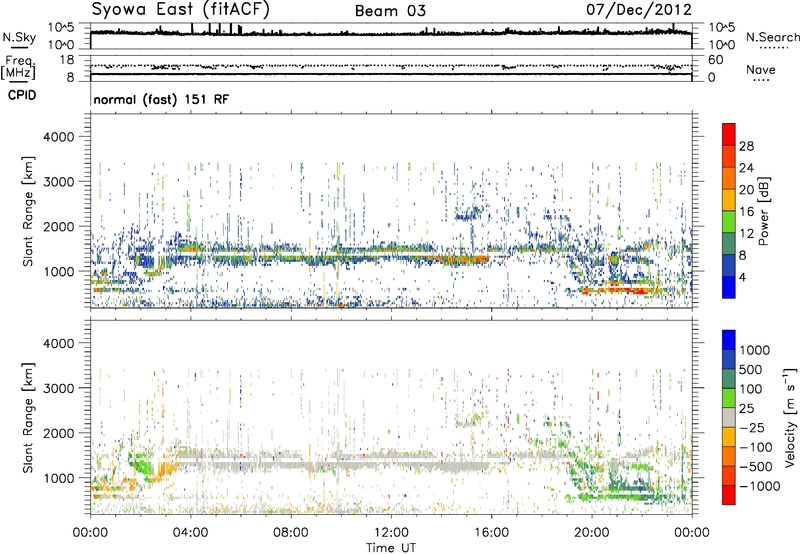Click the 'N.Sky' legend label
This screenshot has width=800, height=554.
[x=19, y=38]
